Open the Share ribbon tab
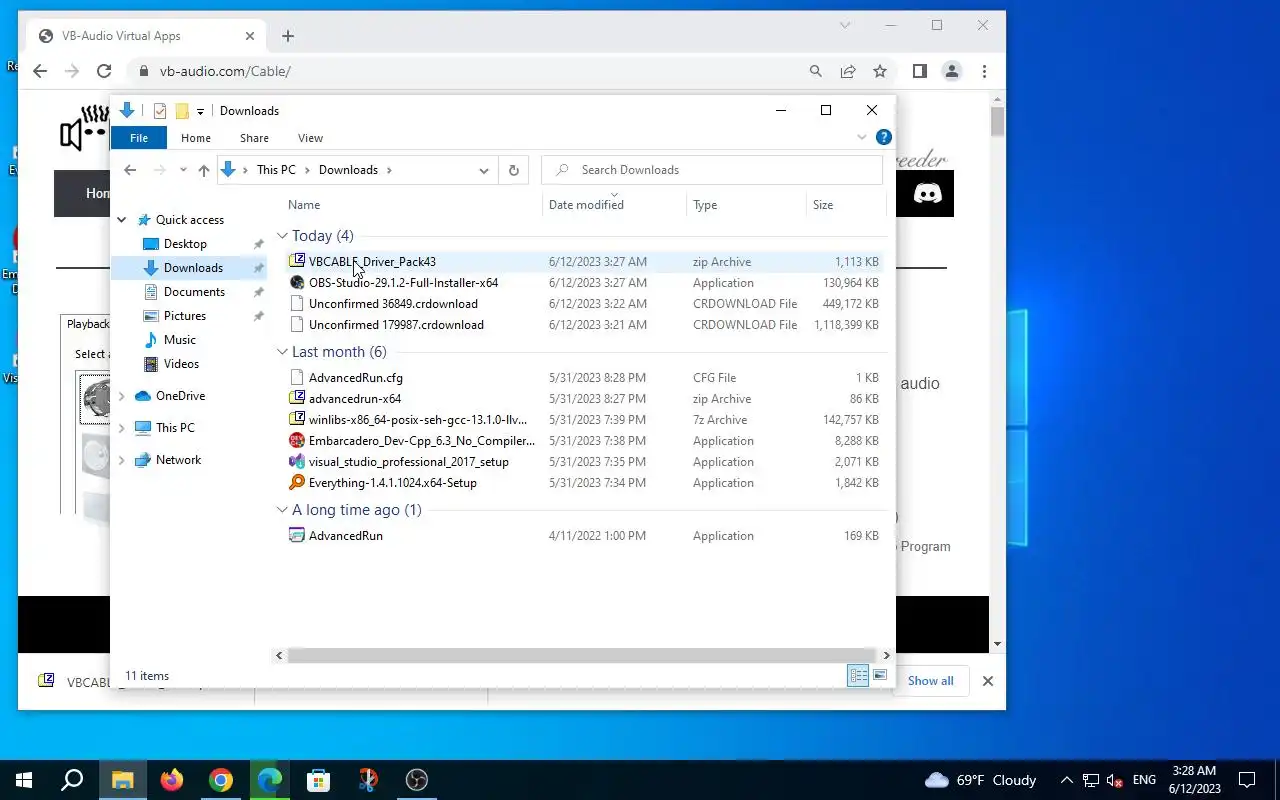The image size is (1280, 800). 254,138
